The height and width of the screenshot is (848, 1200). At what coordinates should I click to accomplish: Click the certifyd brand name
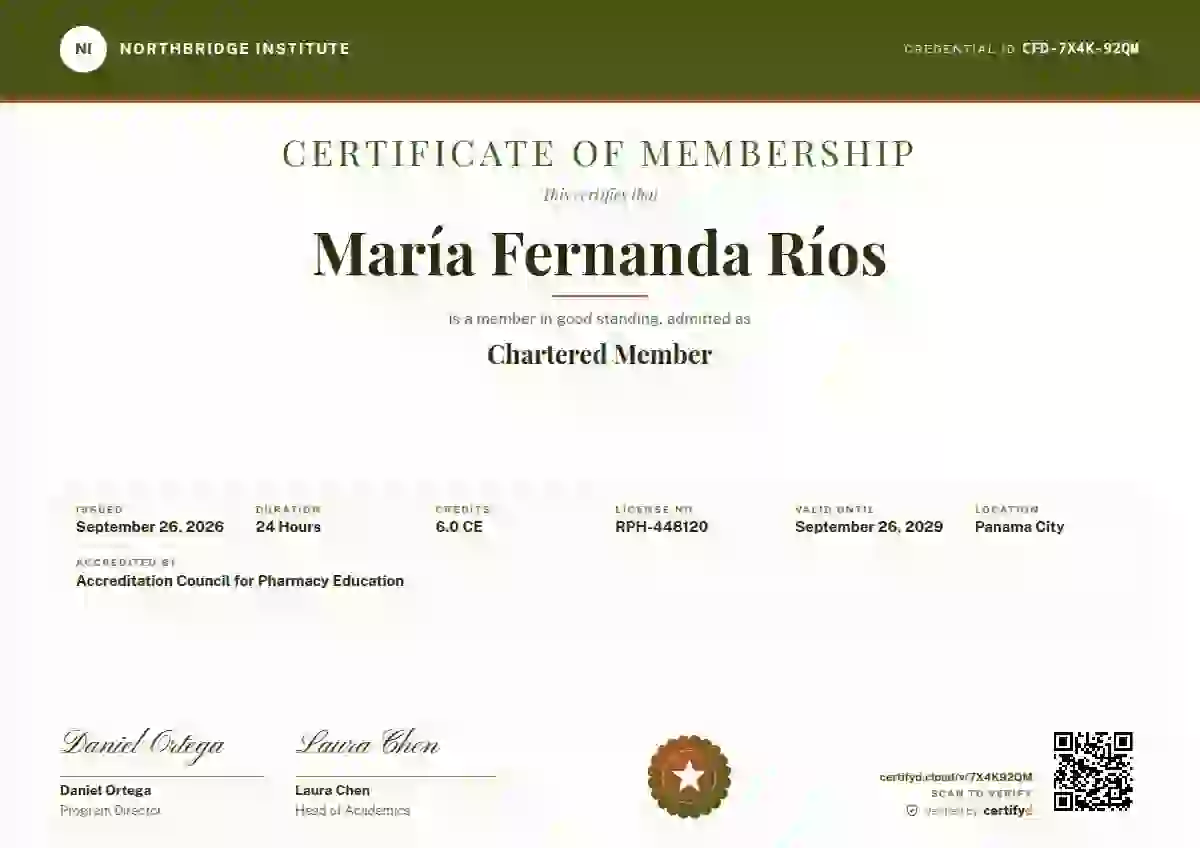pos(1007,811)
